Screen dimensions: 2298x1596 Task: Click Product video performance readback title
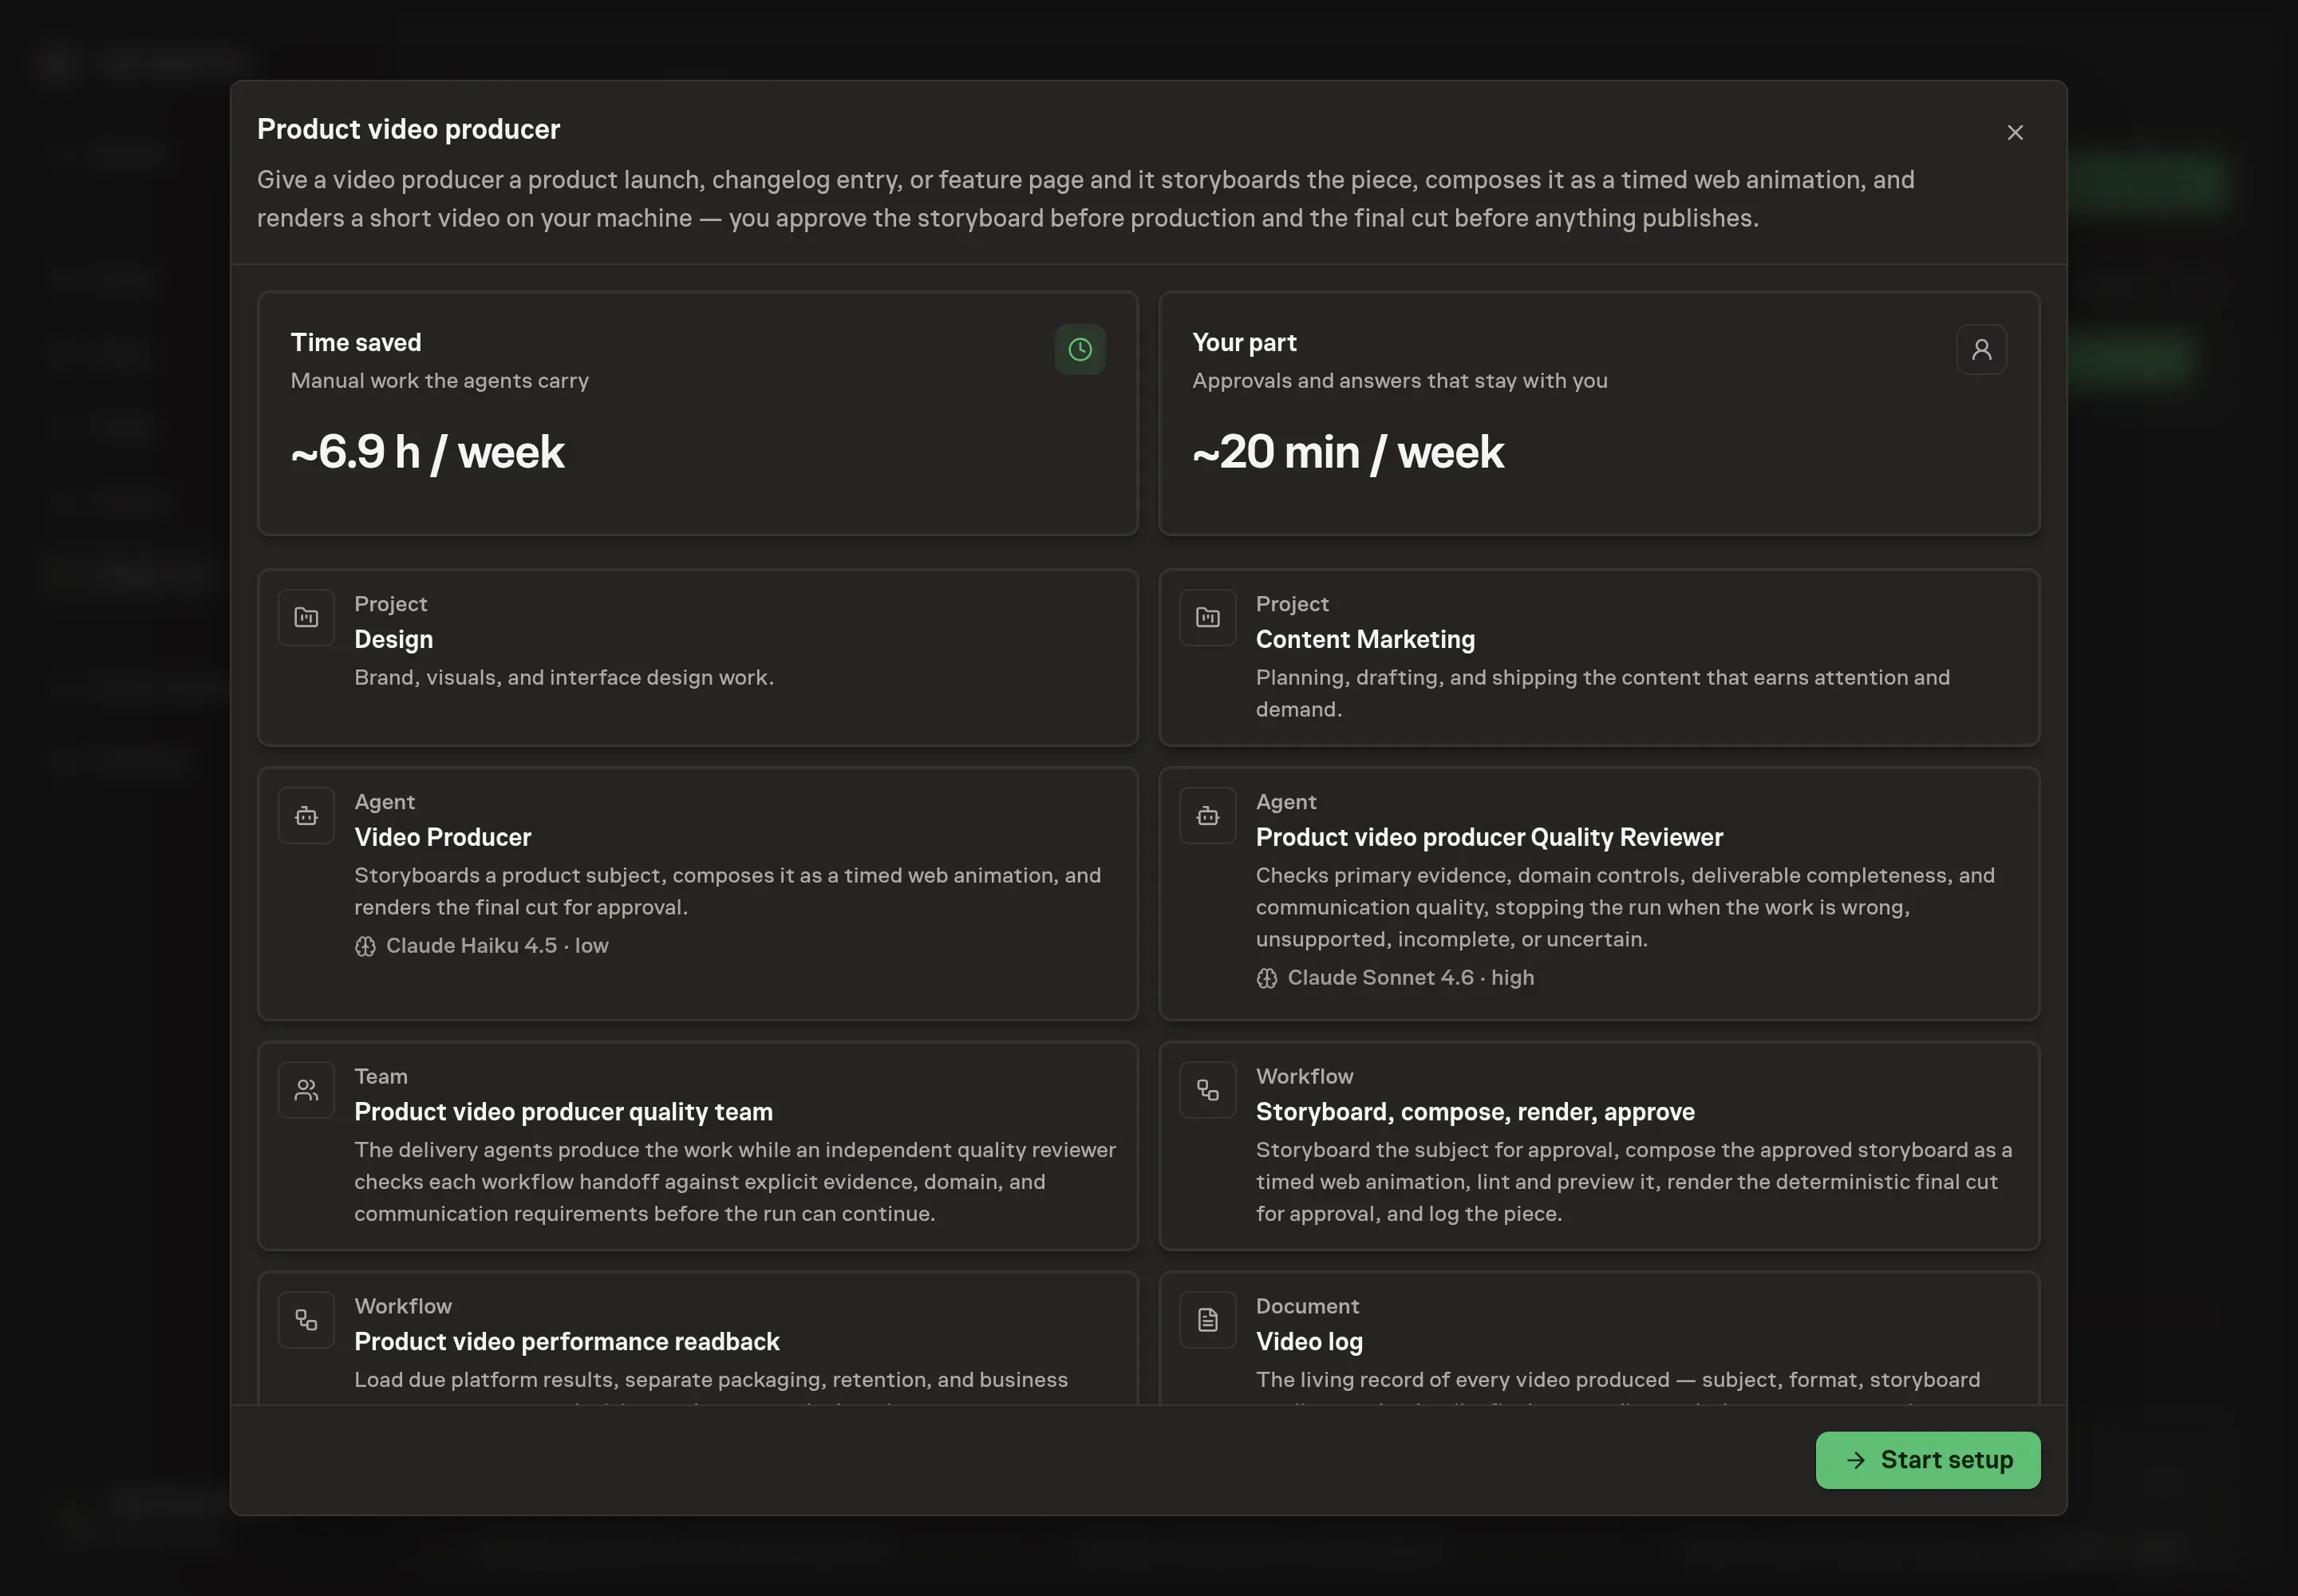tap(567, 1342)
